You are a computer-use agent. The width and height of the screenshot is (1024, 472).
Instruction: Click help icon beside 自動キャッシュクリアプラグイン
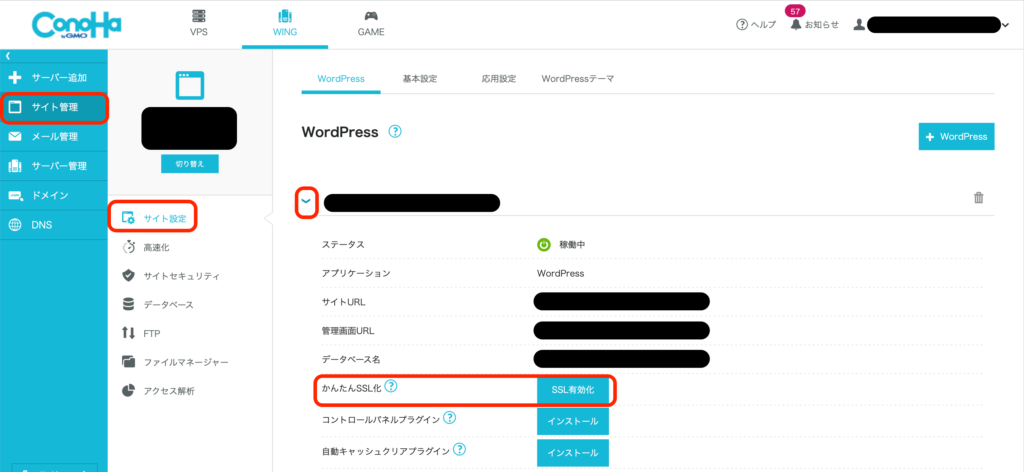pyautogui.click(x=459, y=449)
